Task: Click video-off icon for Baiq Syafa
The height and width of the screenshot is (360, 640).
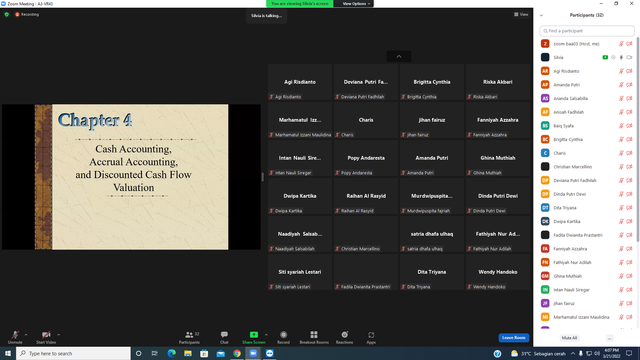Action: click(x=629, y=126)
